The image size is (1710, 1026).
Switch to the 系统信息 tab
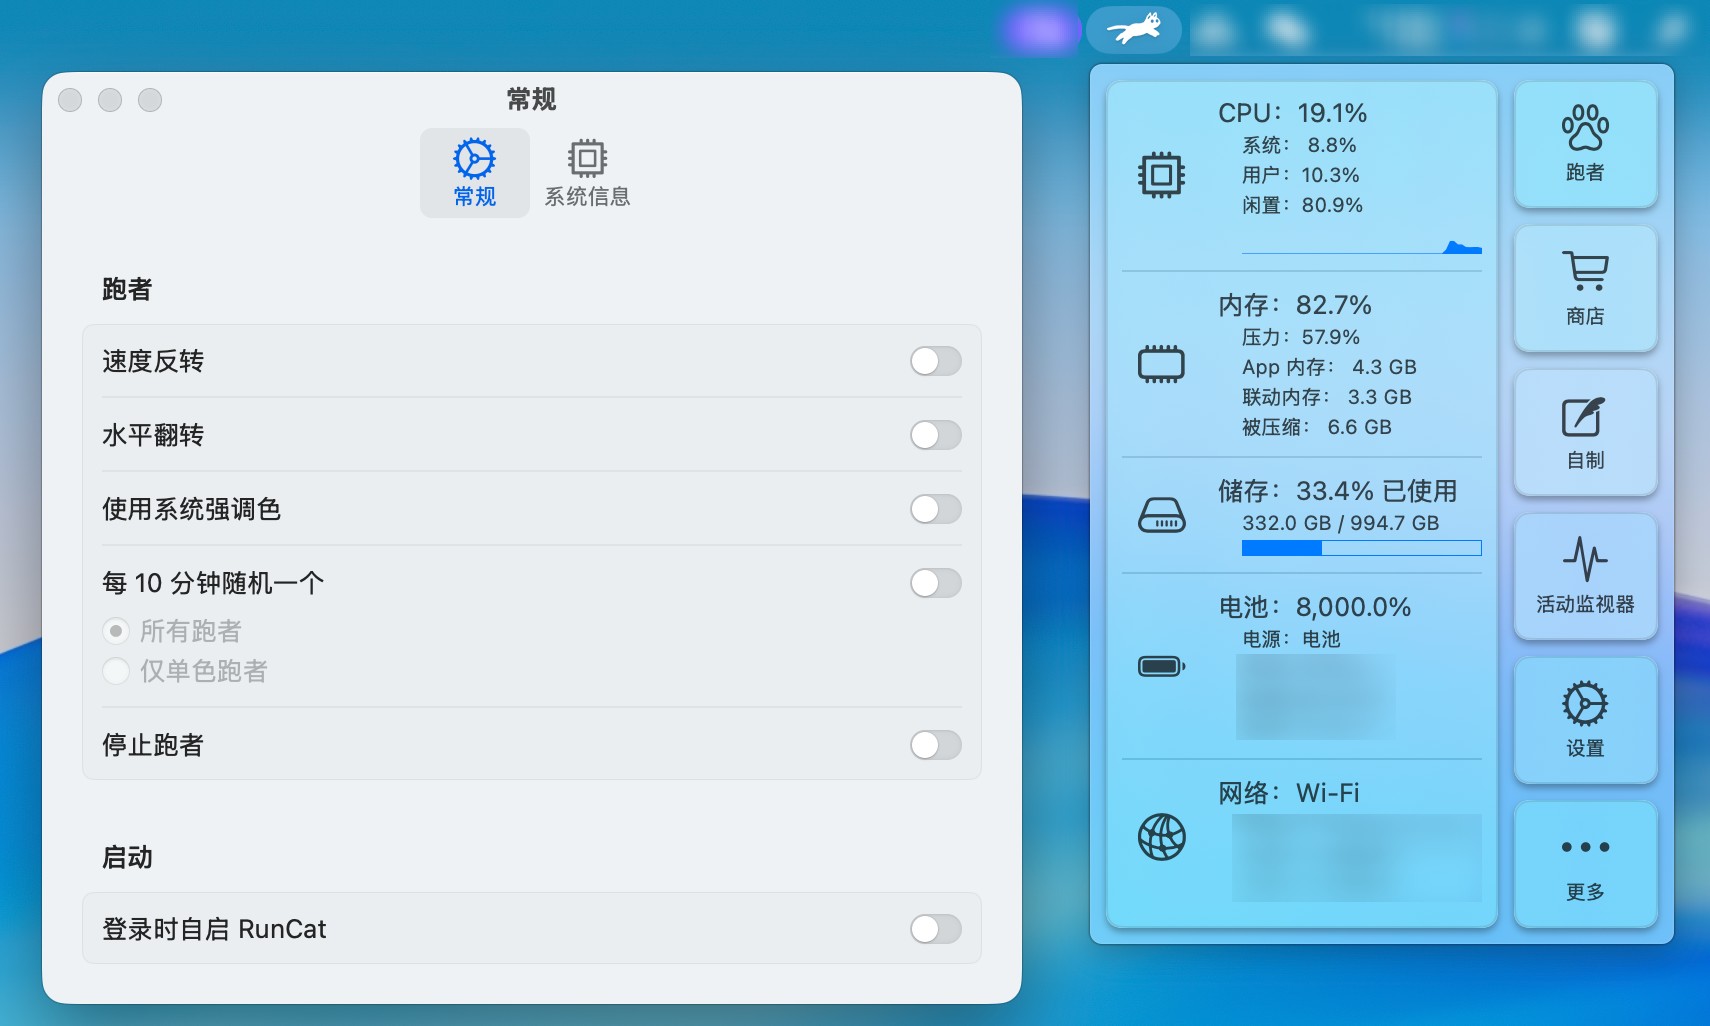click(587, 173)
